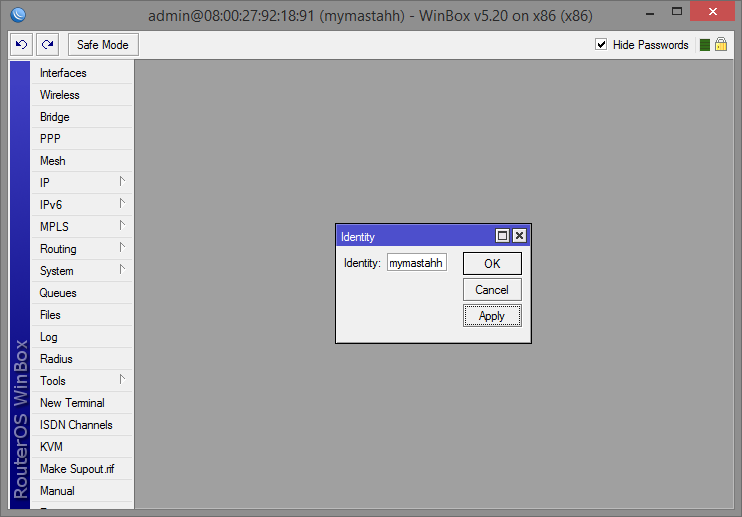Image resolution: width=742 pixels, height=517 pixels.
Task: Open the Bridge menu
Action: 82,117
